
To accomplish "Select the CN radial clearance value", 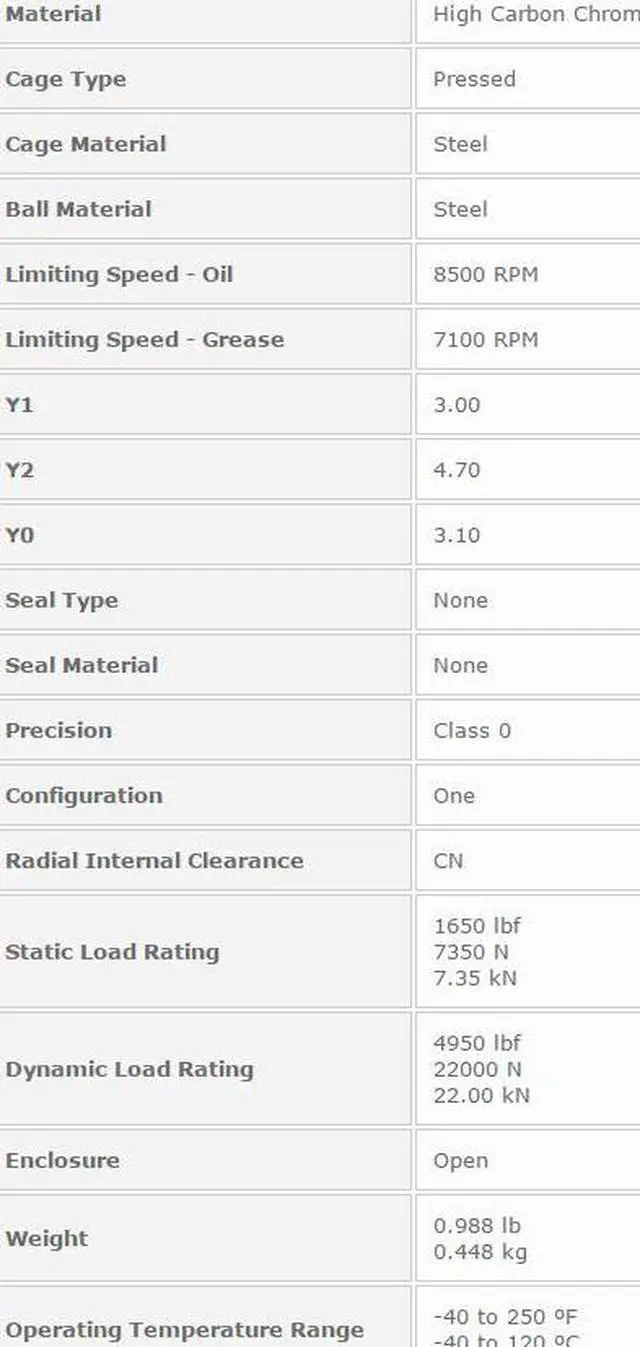I will [x=448, y=861].
